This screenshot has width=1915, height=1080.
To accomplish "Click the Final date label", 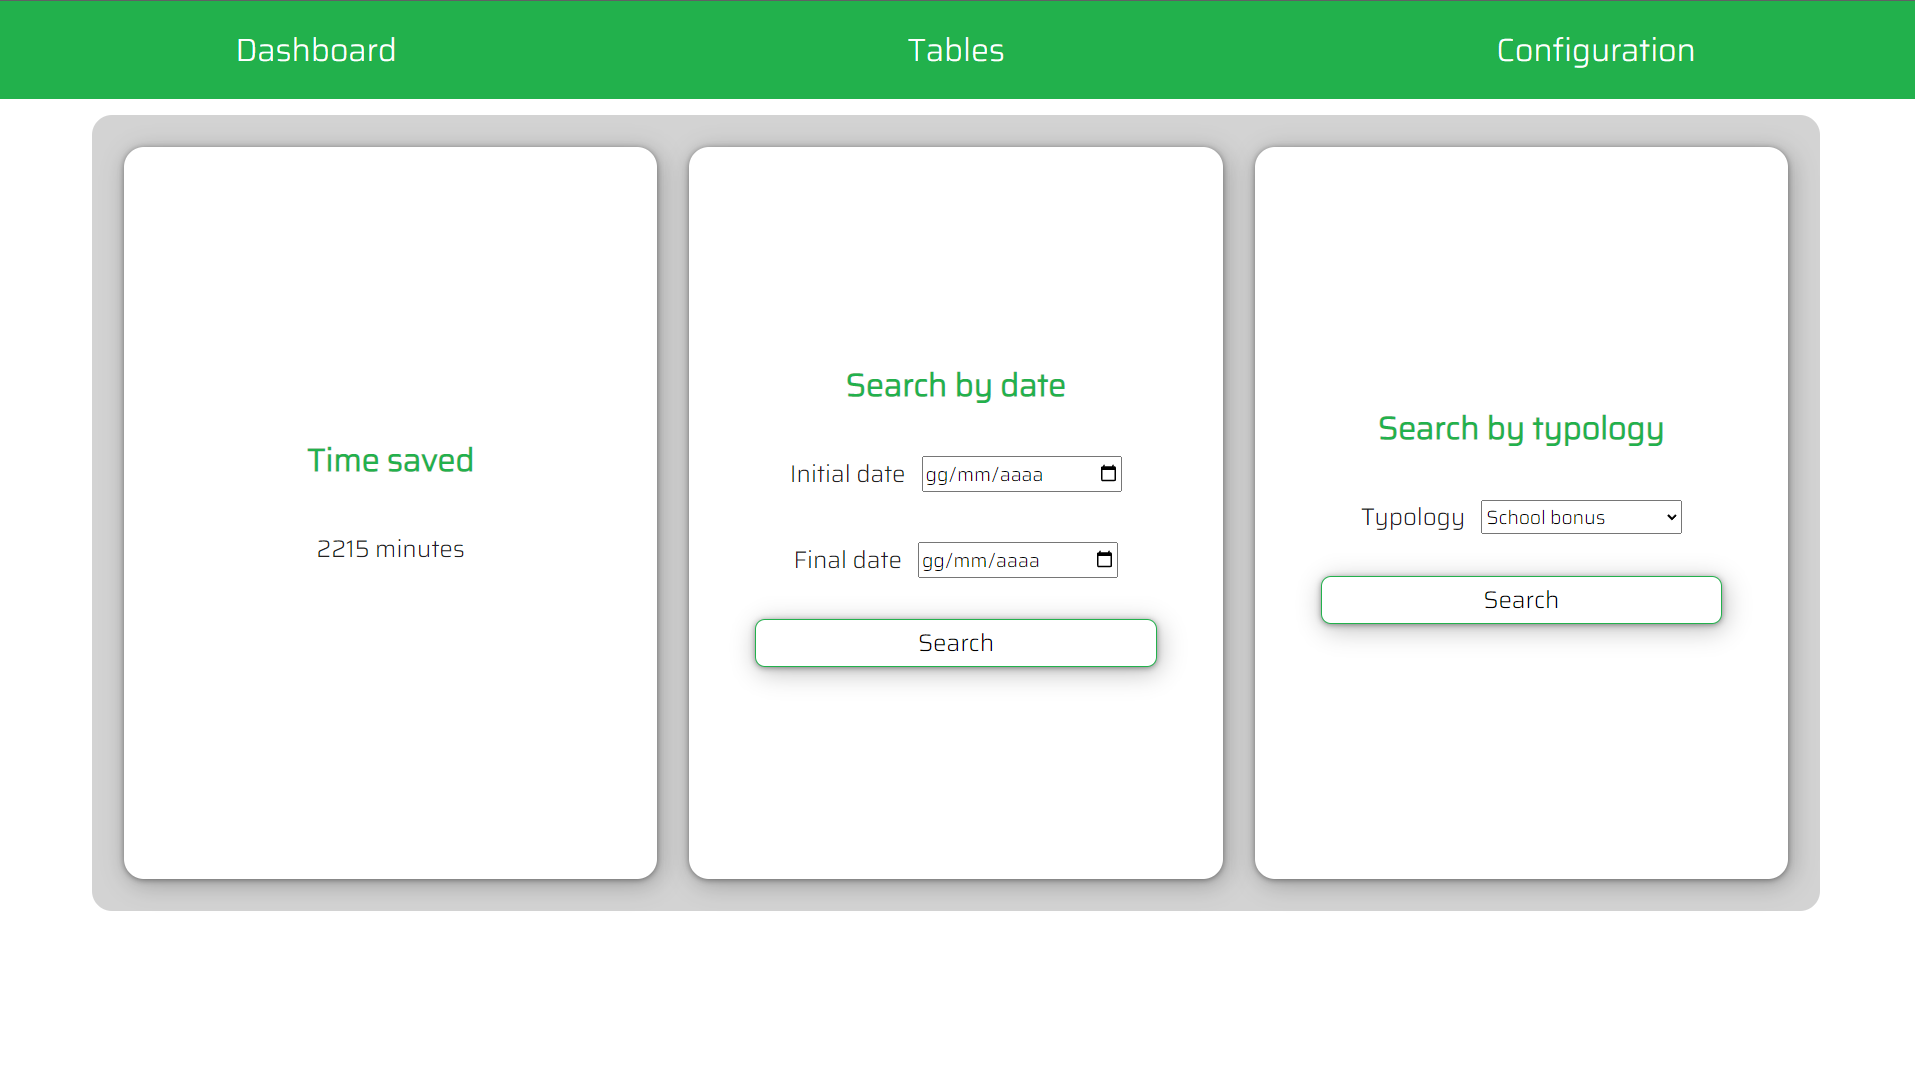I will pos(846,560).
